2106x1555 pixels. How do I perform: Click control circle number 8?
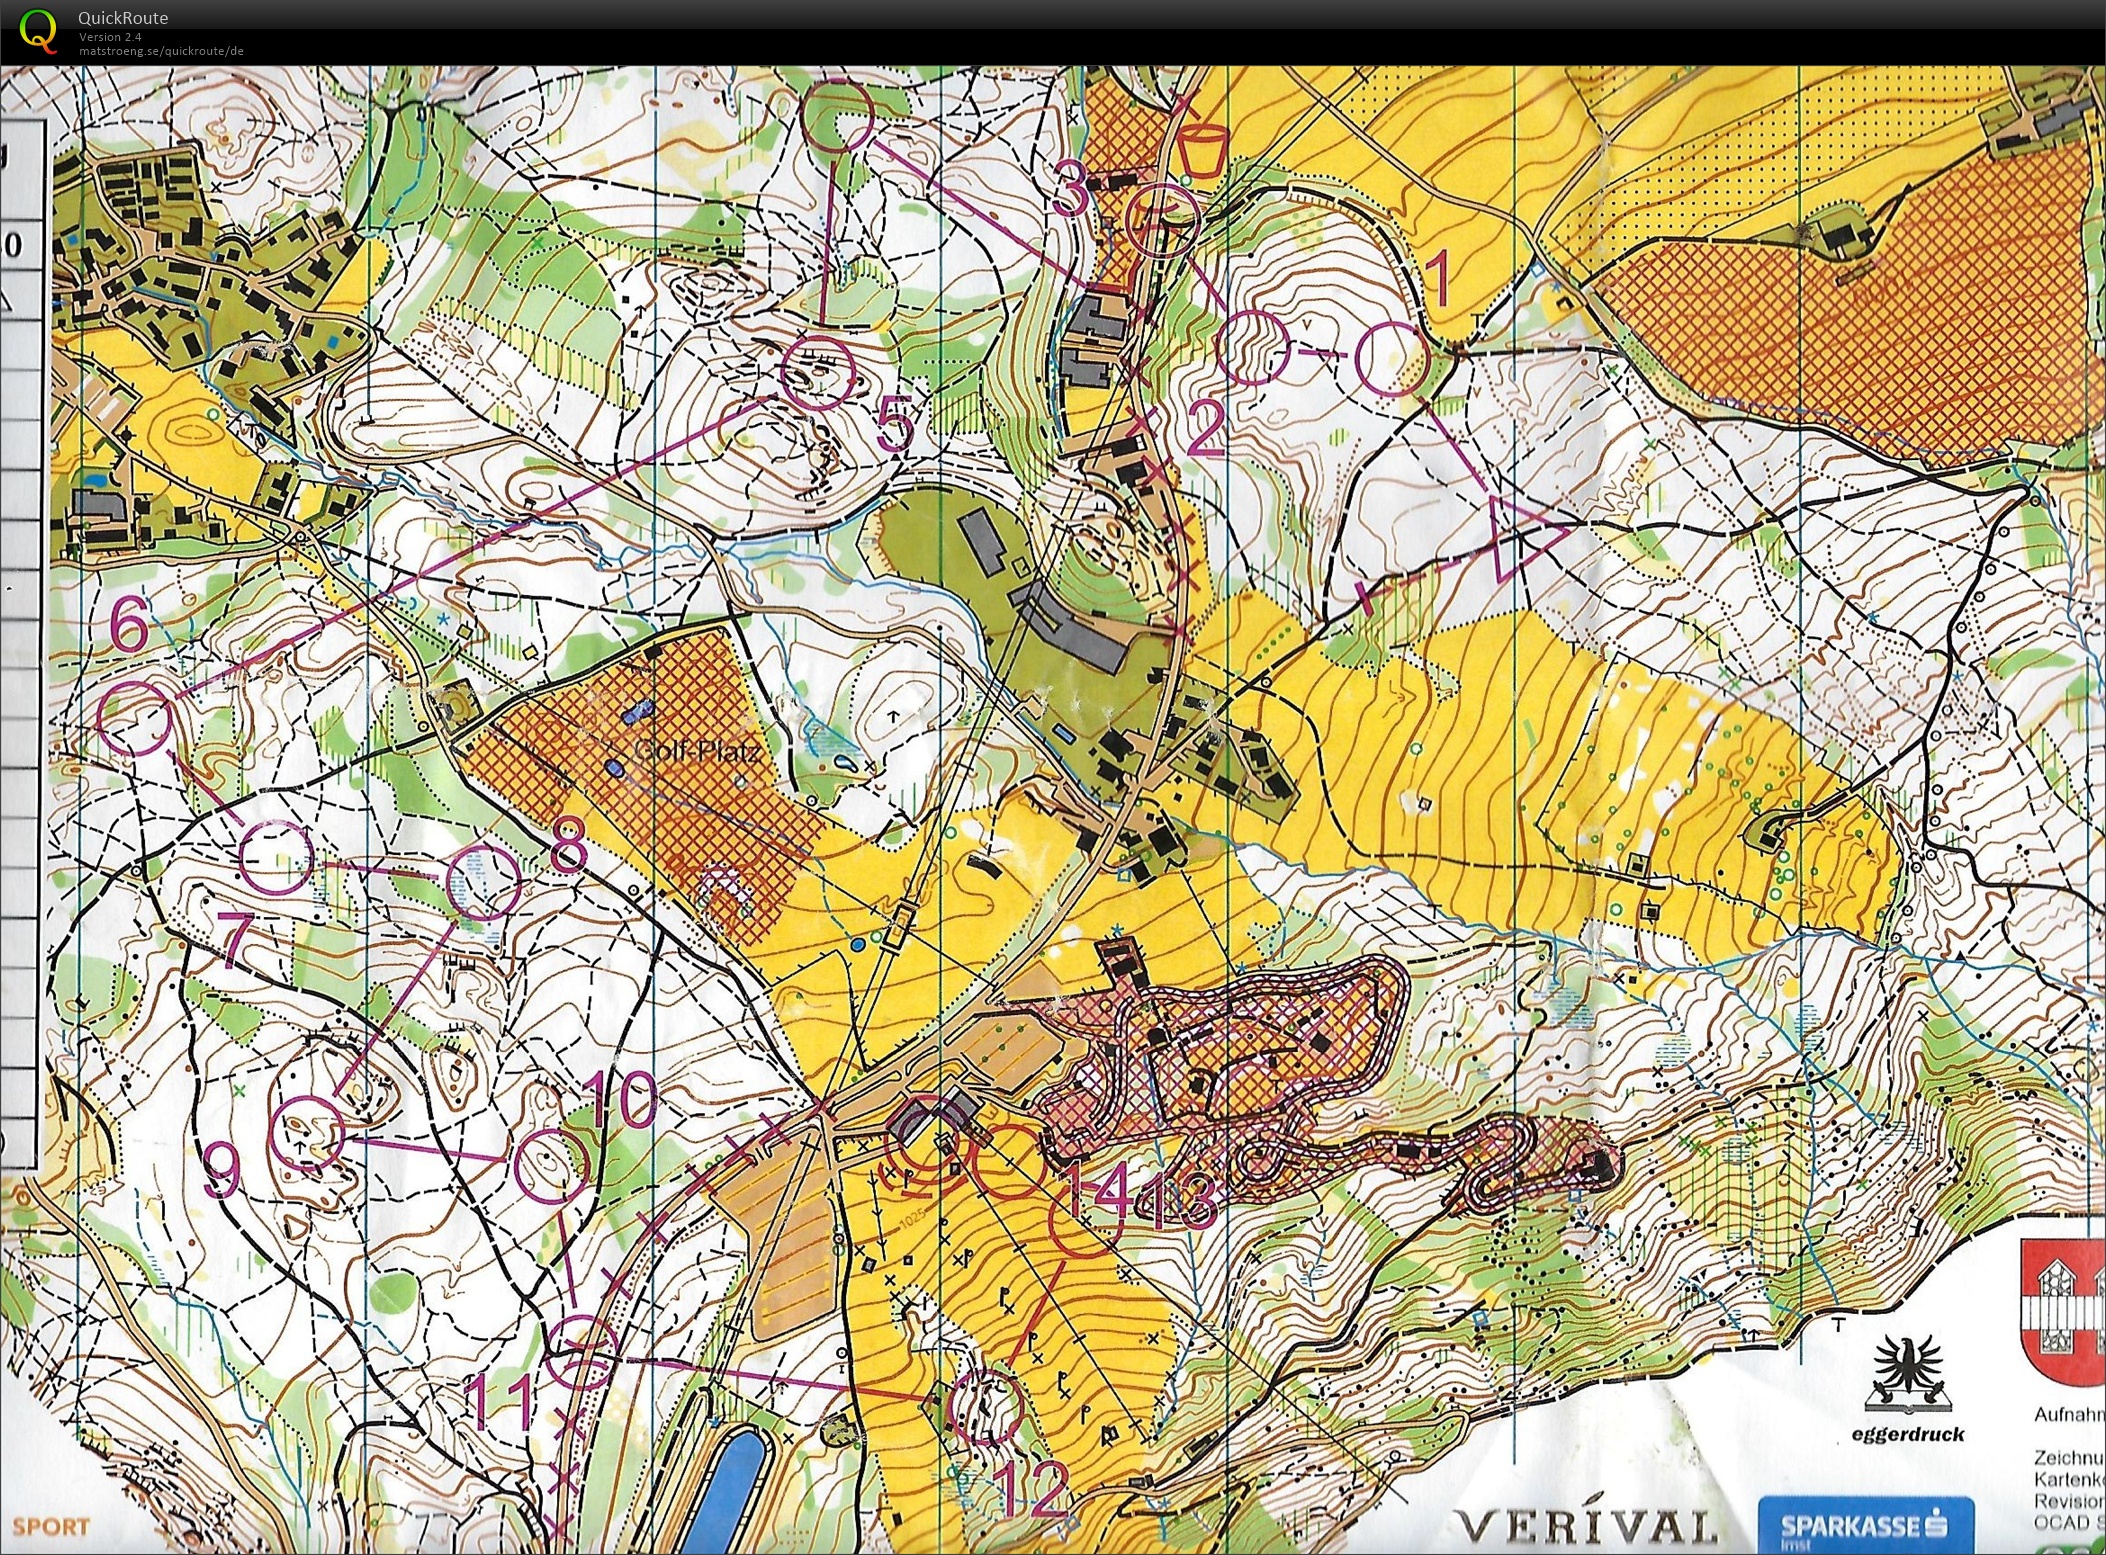pyautogui.click(x=484, y=882)
